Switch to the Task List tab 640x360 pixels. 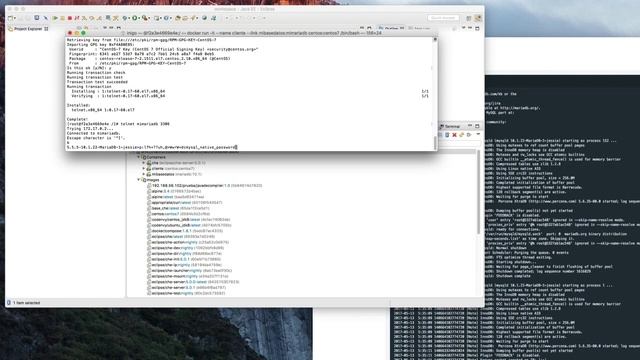pos(419,29)
